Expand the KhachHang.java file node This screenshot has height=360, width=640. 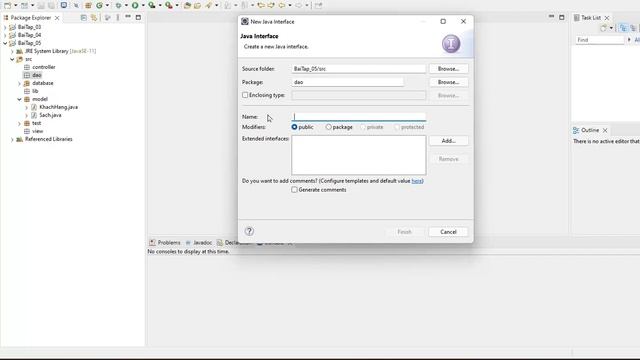point(27,107)
